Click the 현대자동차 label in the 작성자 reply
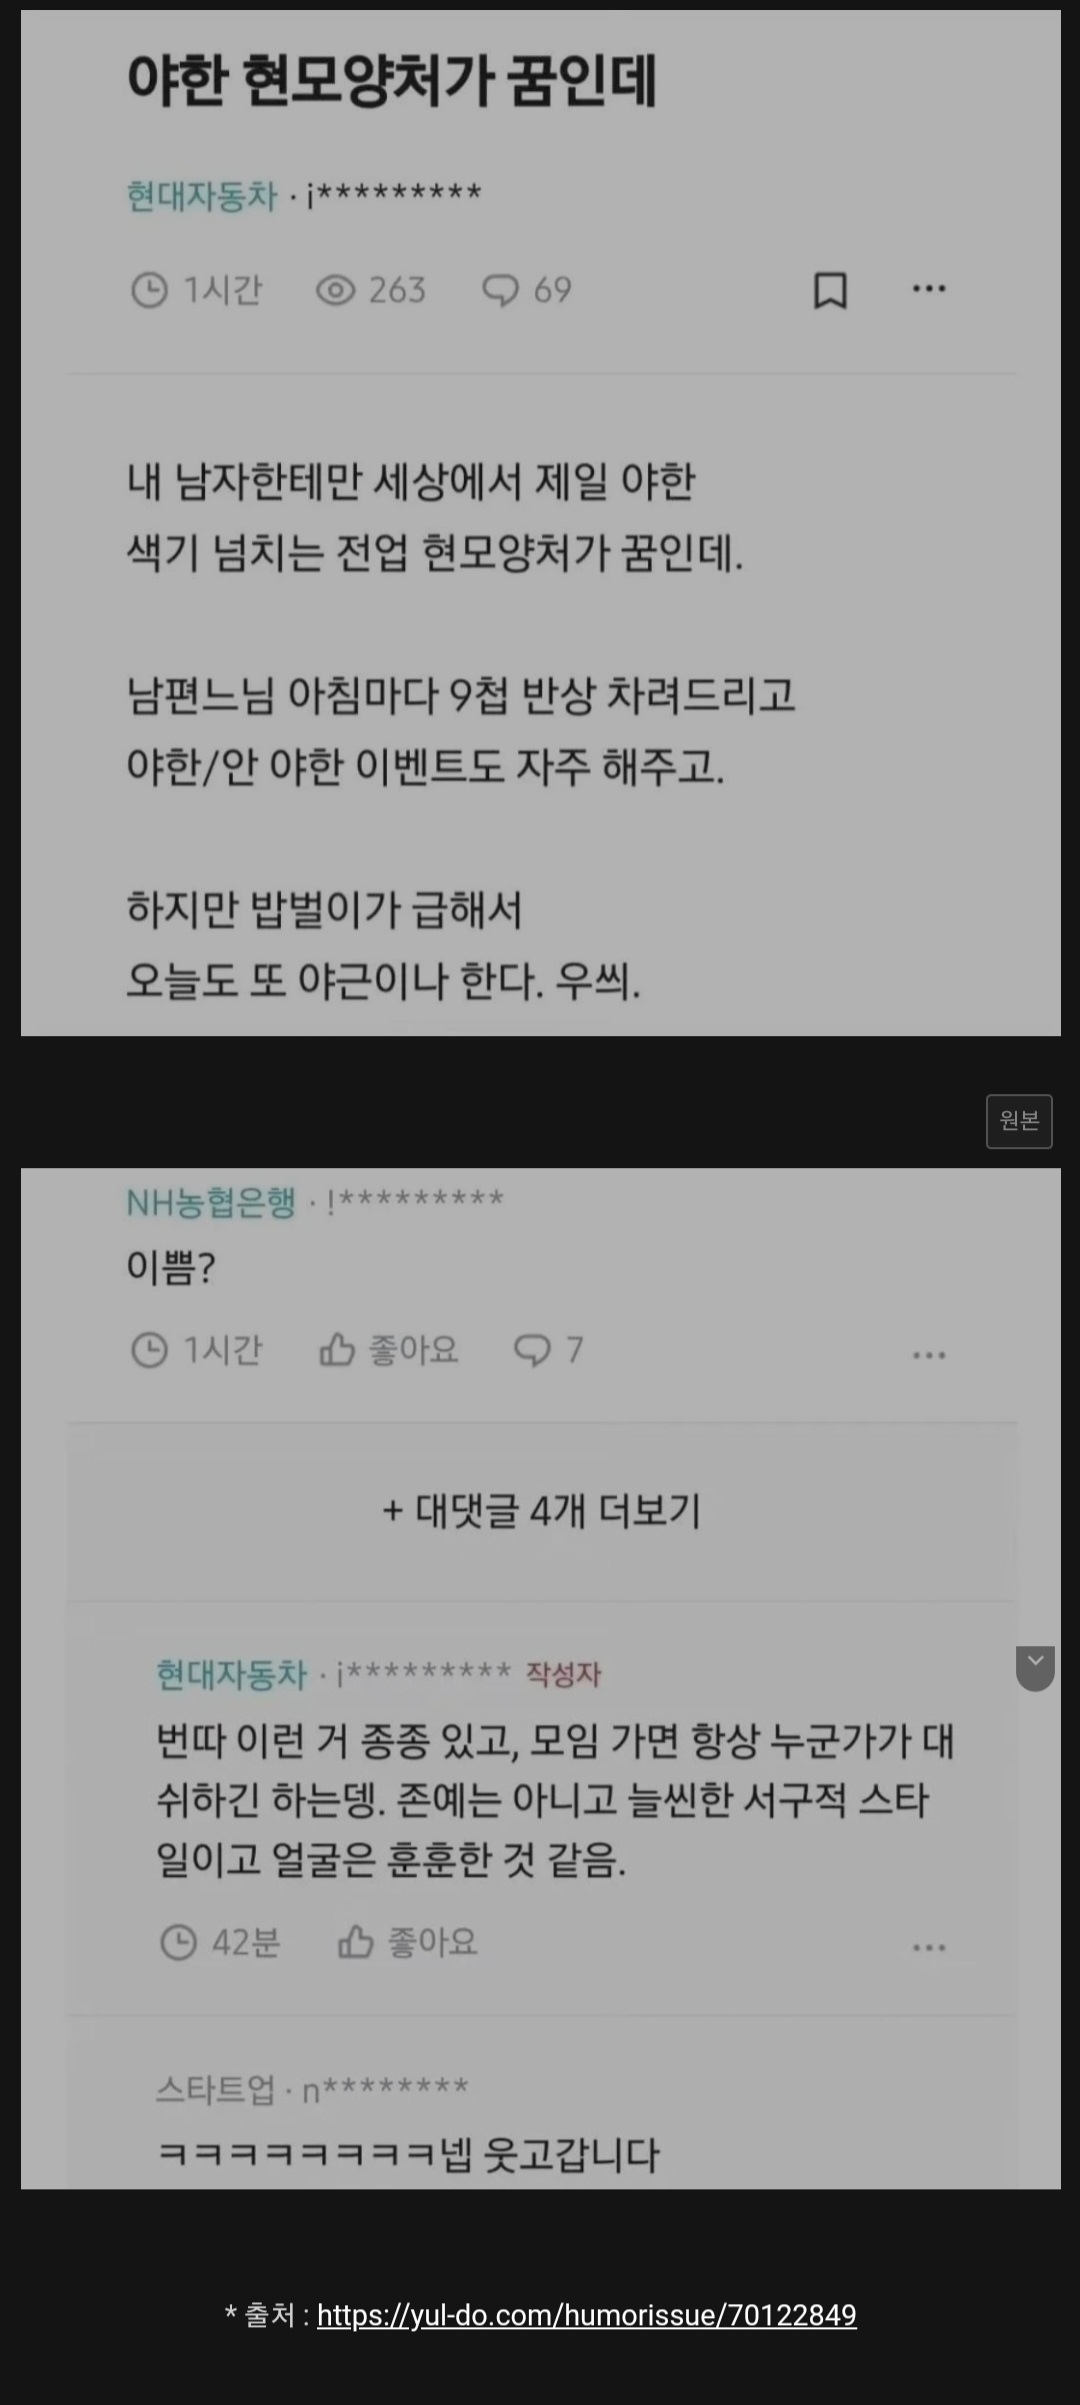This screenshot has height=2405, width=1080. tap(232, 1673)
